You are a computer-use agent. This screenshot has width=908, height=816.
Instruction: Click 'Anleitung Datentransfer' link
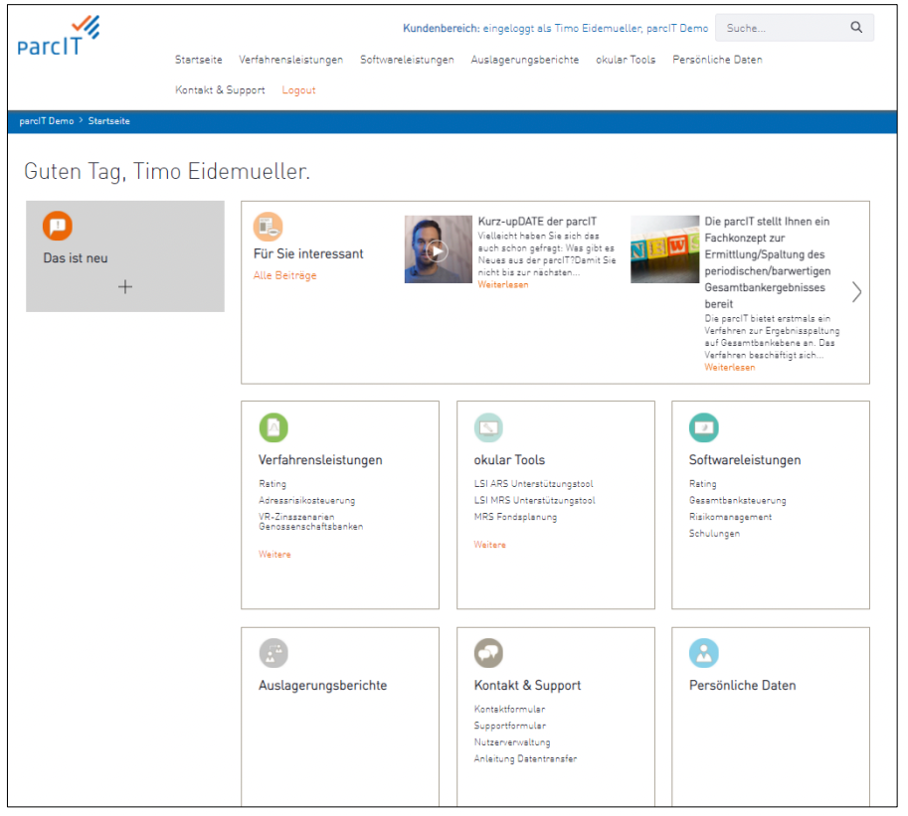coord(525,758)
